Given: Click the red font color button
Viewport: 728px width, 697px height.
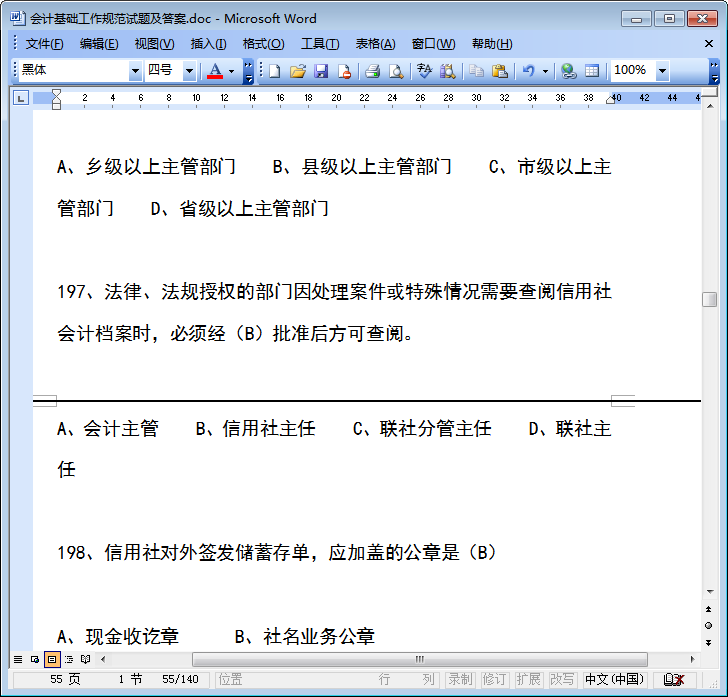Looking at the screenshot, I should tap(215, 71).
